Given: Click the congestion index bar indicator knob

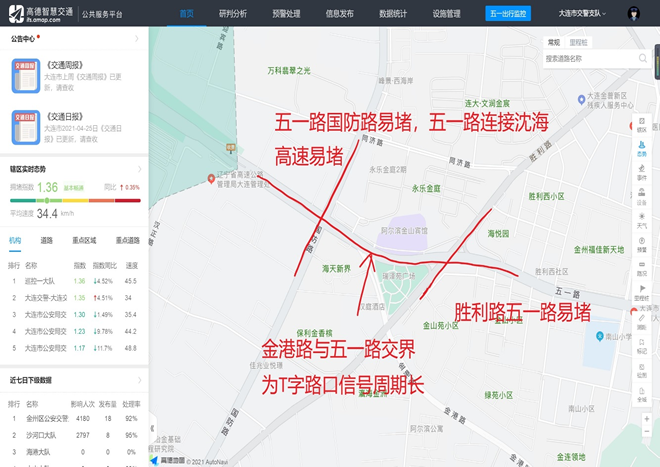Looking at the screenshot, I should pyautogui.click(x=47, y=200).
